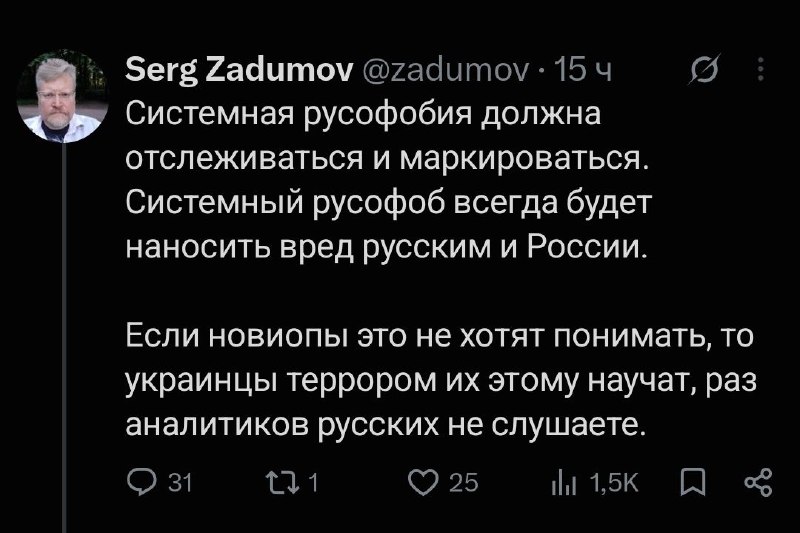Click the like count 25
This screenshot has width=800, height=533.
tap(464, 483)
